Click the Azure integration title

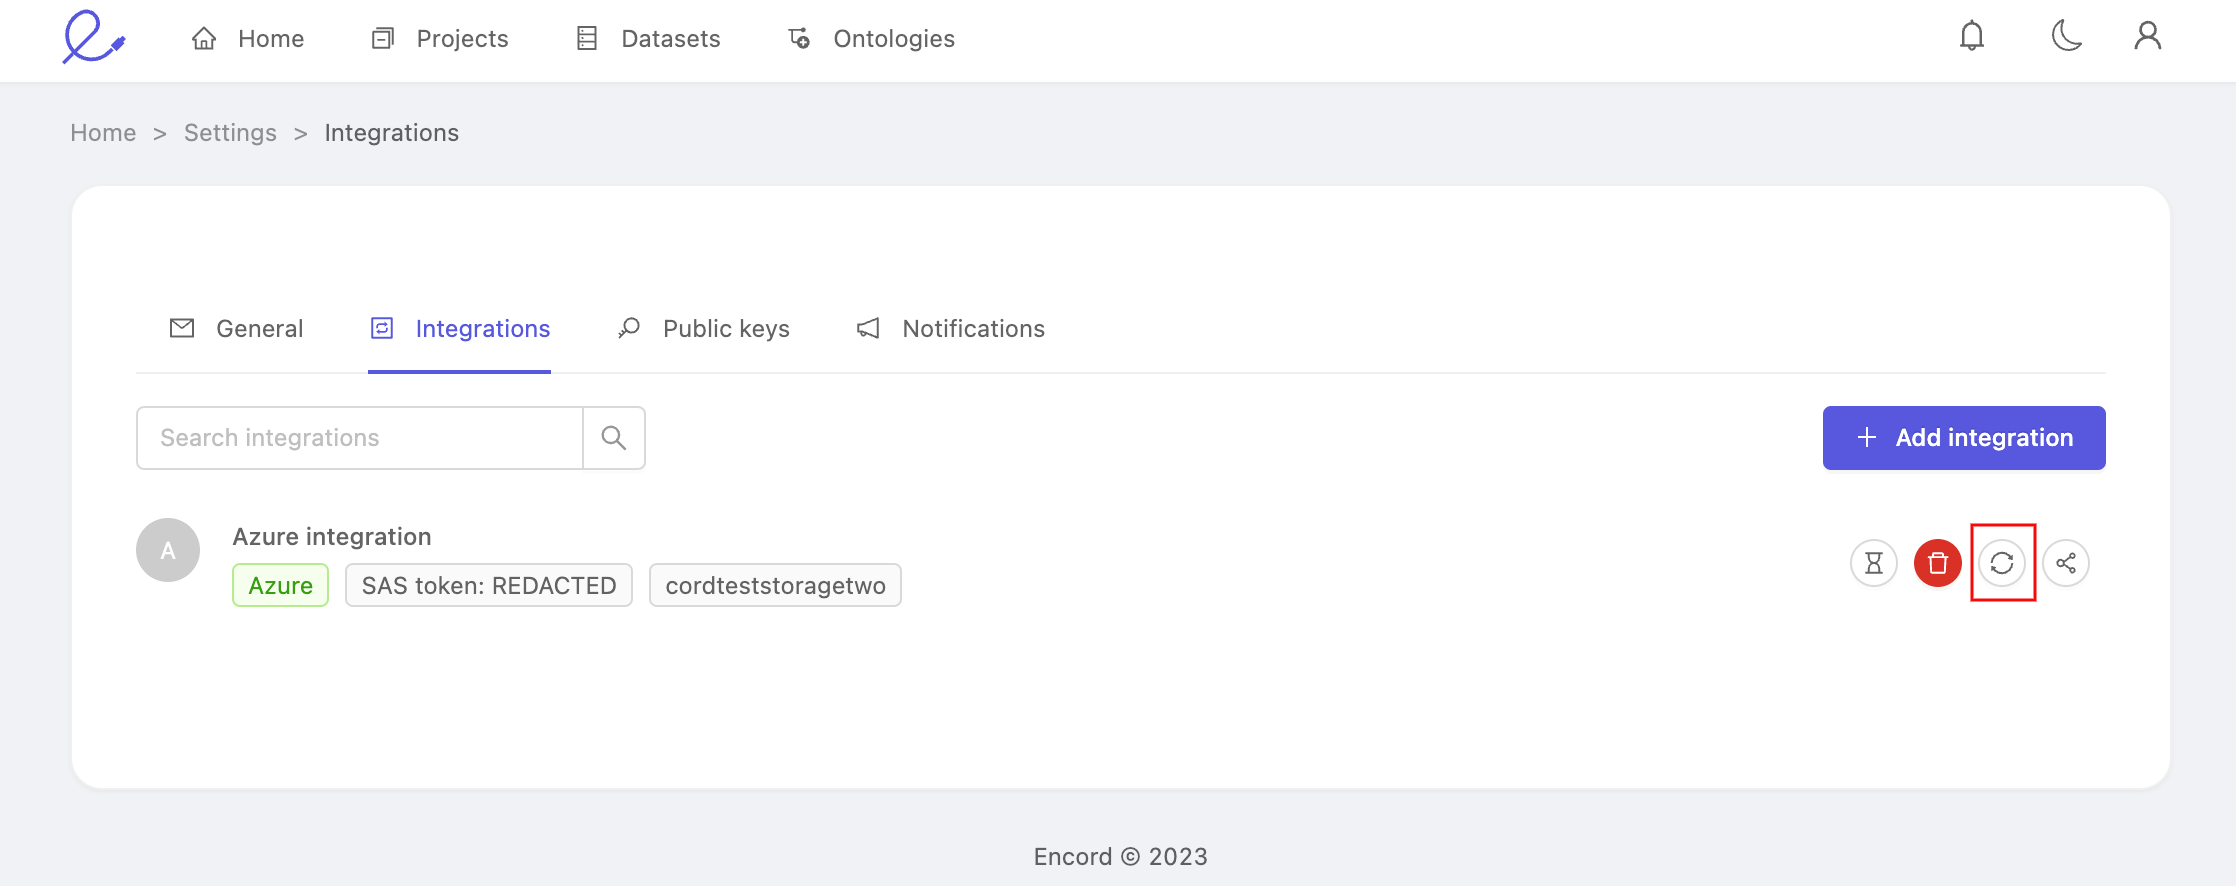[332, 537]
